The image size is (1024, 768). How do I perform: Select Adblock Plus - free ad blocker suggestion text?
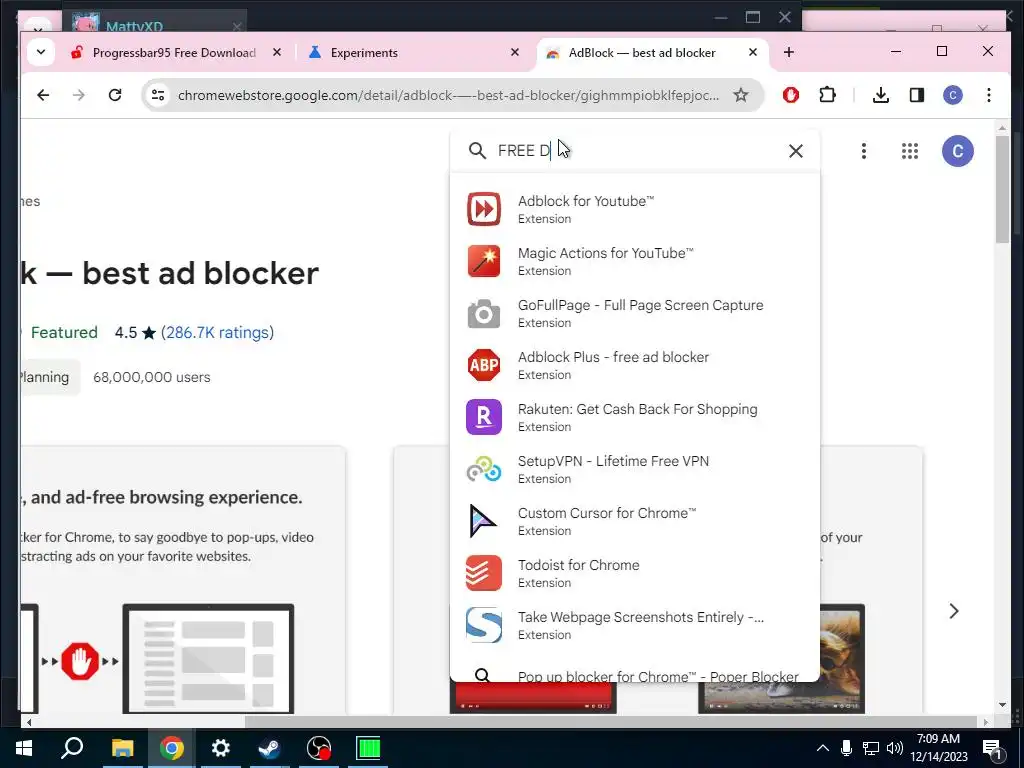(x=613, y=357)
